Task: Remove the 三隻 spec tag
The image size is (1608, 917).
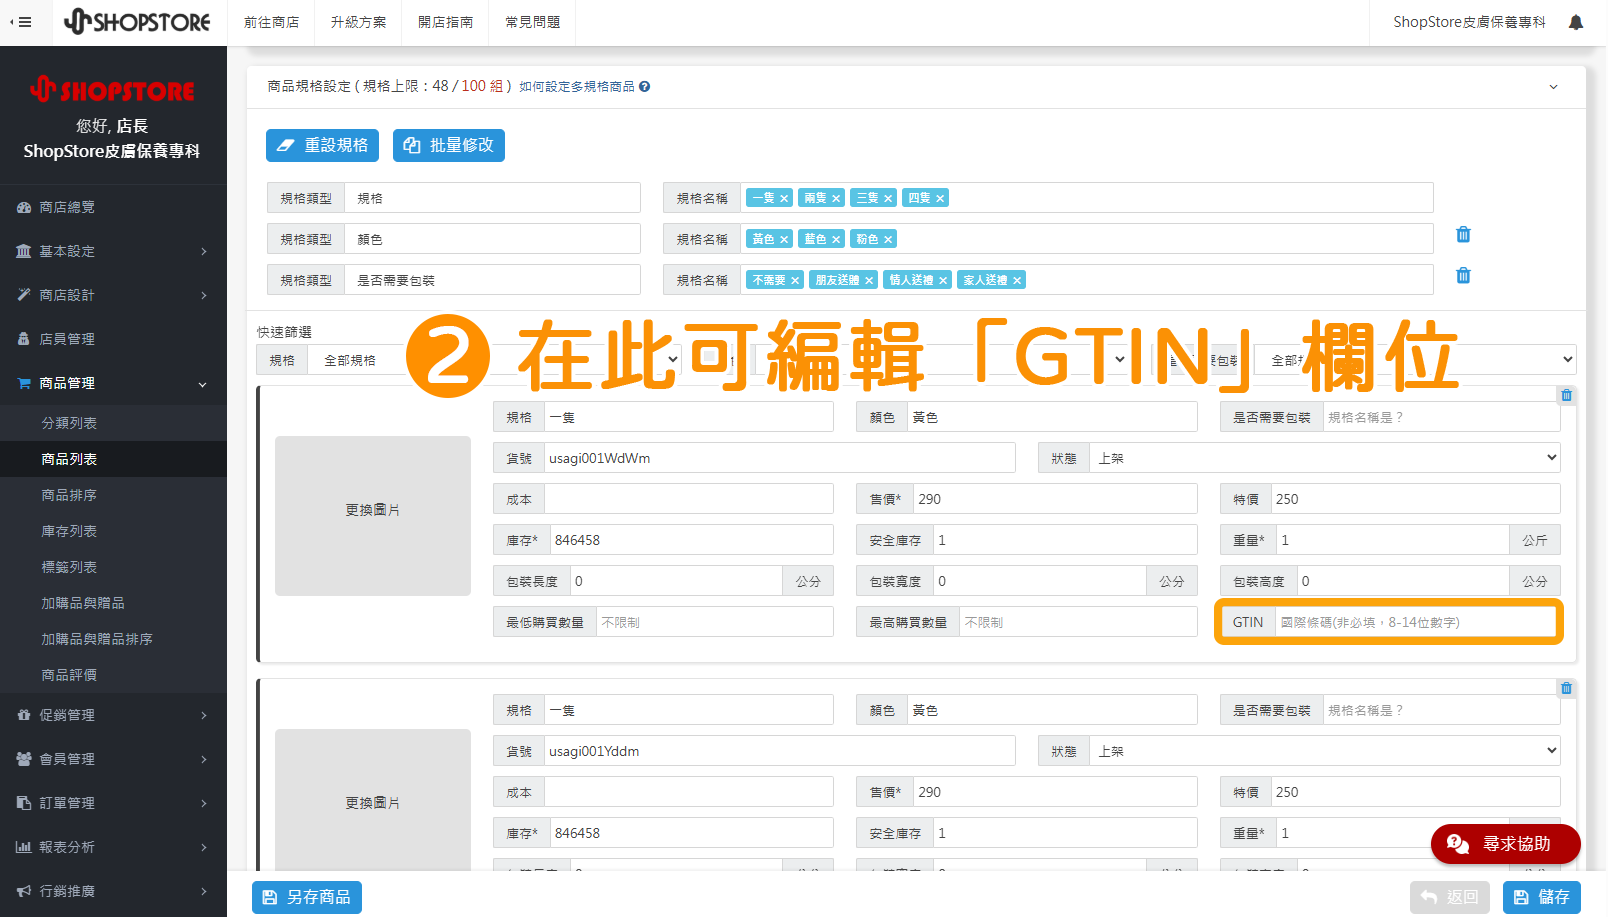Action: pyautogui.click(x=888, y=198)
